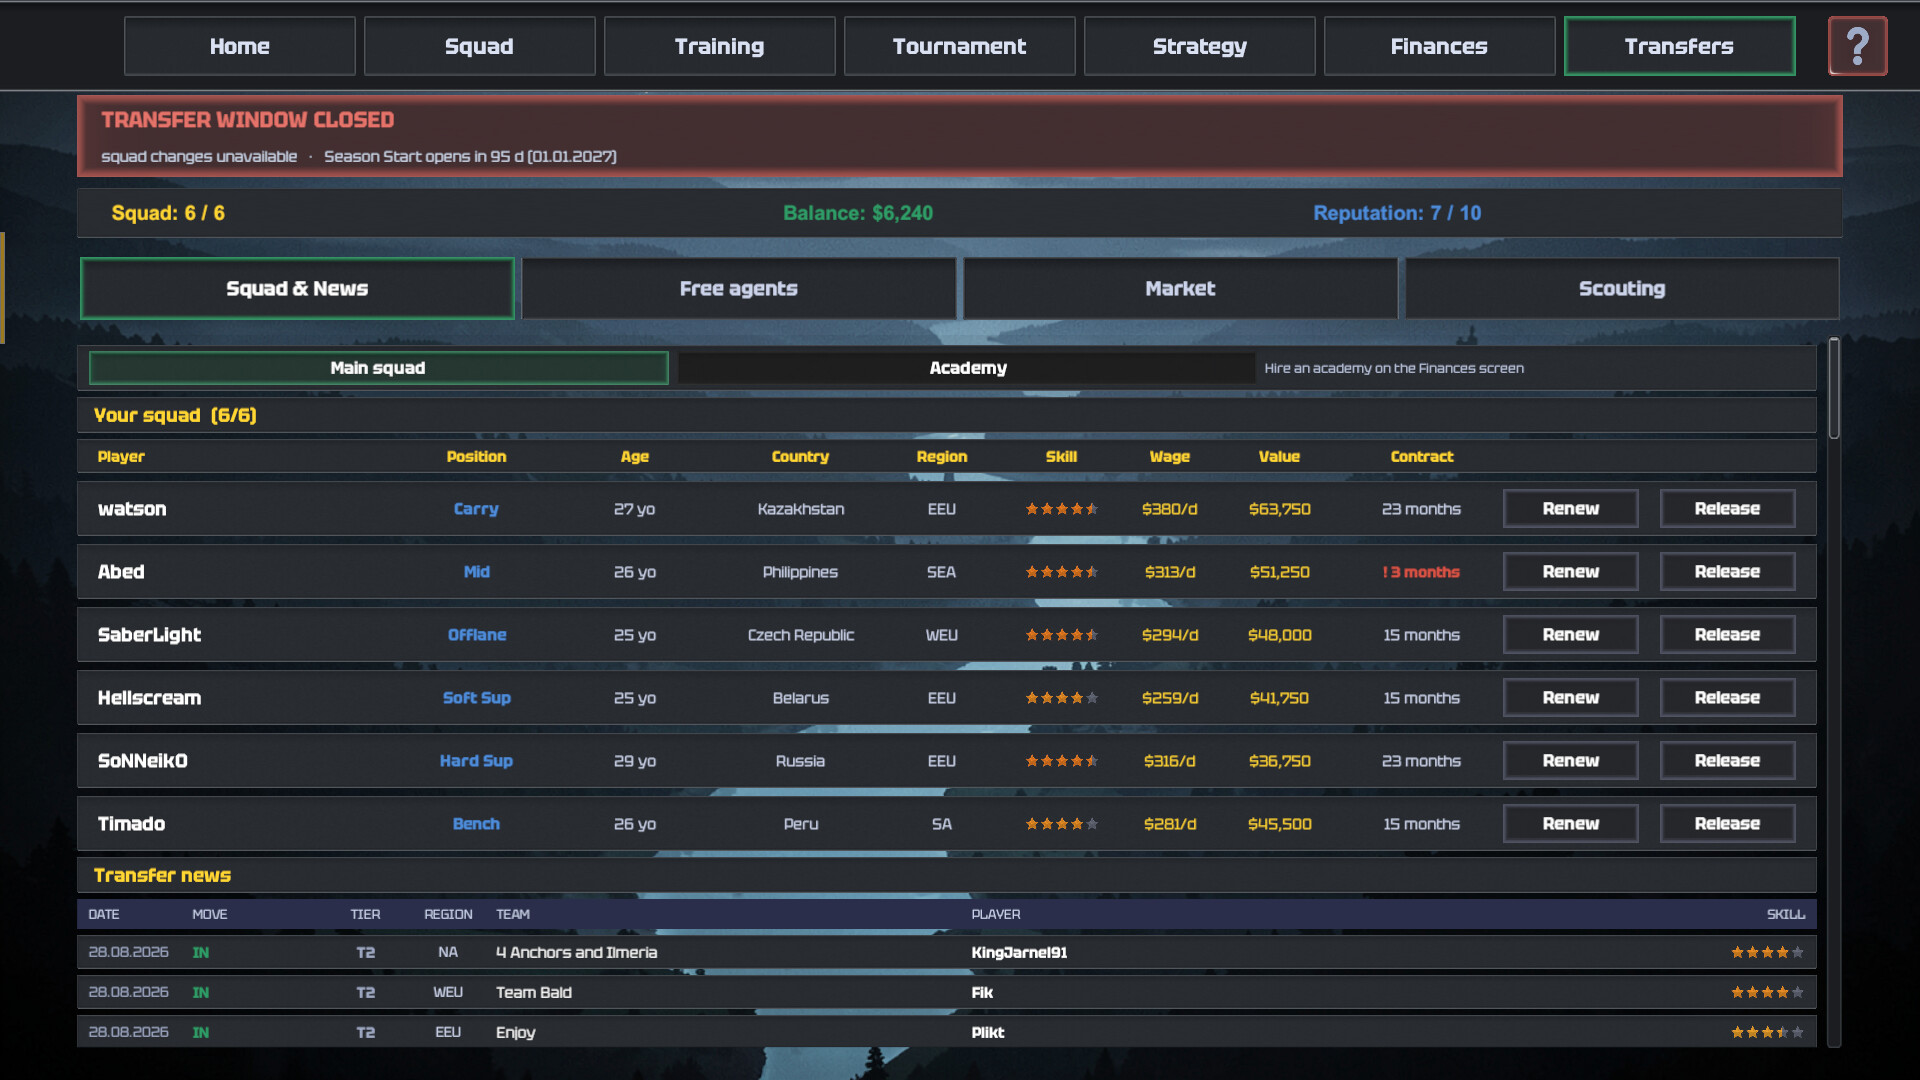Release watson from the squad
The height and width of the screenshot is (1080, 1920).
click(x=1727, y=509)
